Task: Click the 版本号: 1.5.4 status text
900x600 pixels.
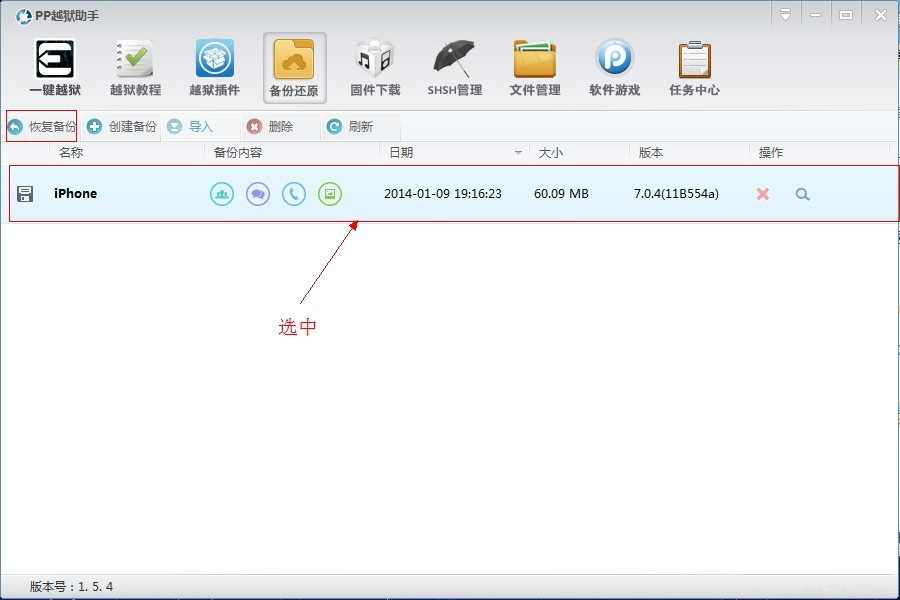Action: (x=71, y=587)
